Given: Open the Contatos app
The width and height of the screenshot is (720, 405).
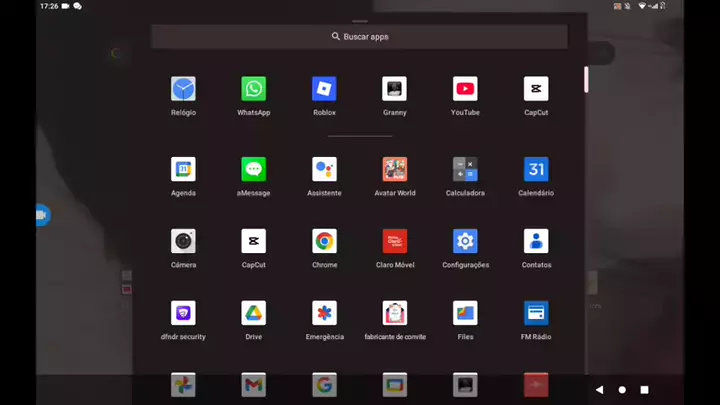Looking at the screenshot, I should pyautogui.click(x=536, y=241).
